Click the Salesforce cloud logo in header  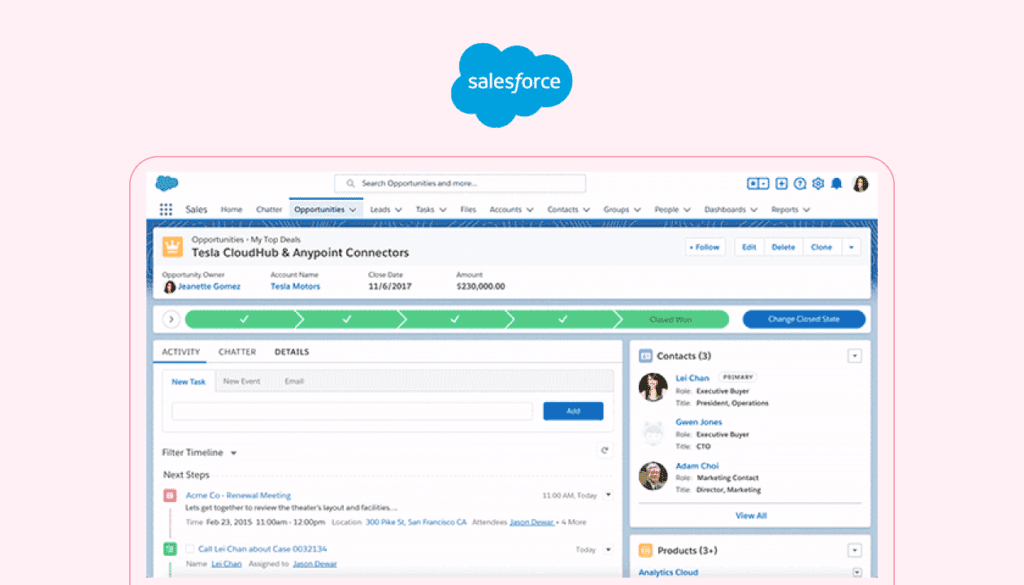point(167,184)
